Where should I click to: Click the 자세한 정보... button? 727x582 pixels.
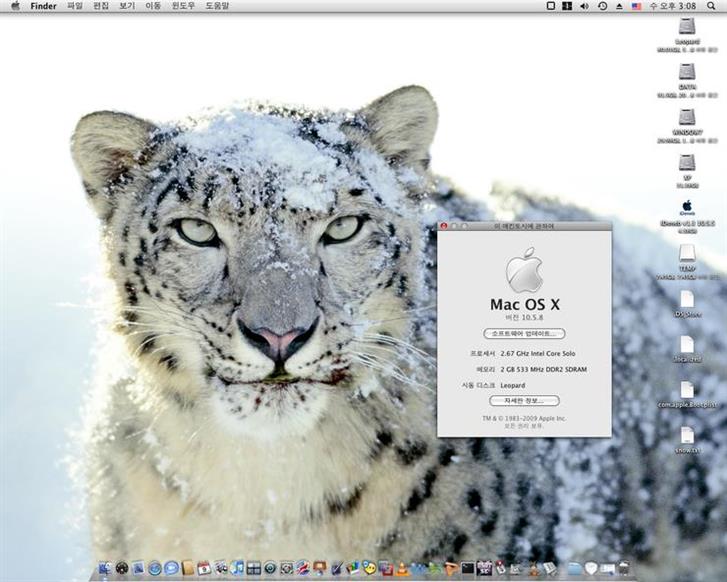pos(524,400)
